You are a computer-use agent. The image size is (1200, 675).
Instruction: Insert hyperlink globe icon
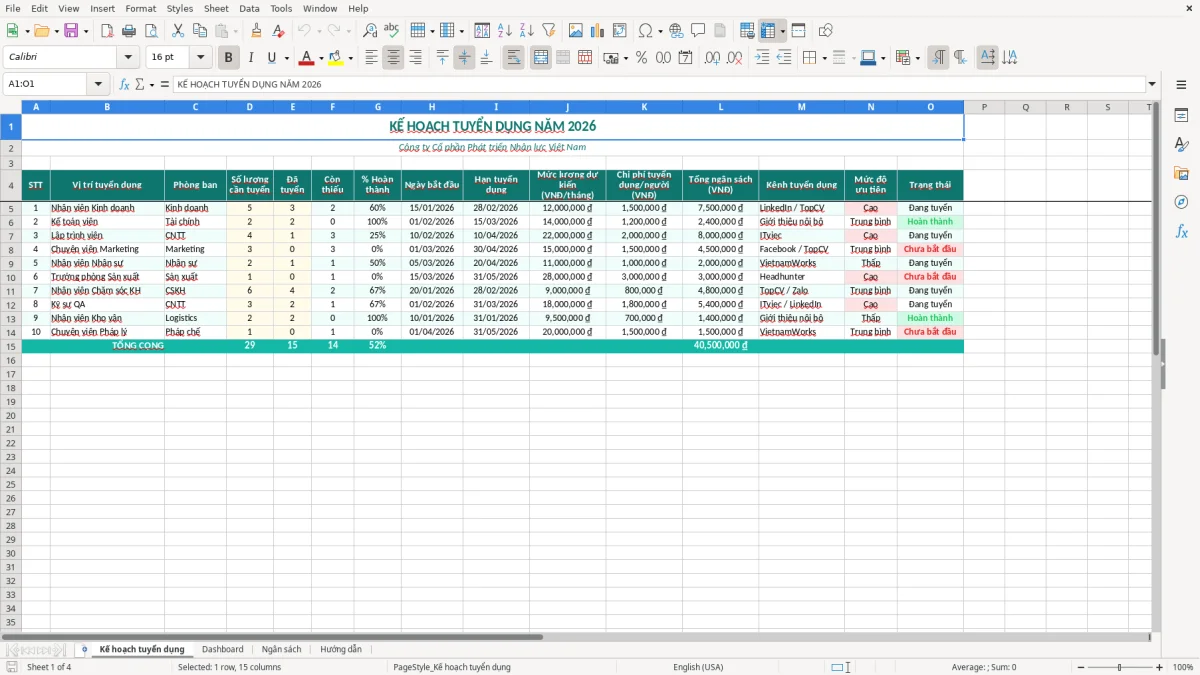tap(676, 31)
